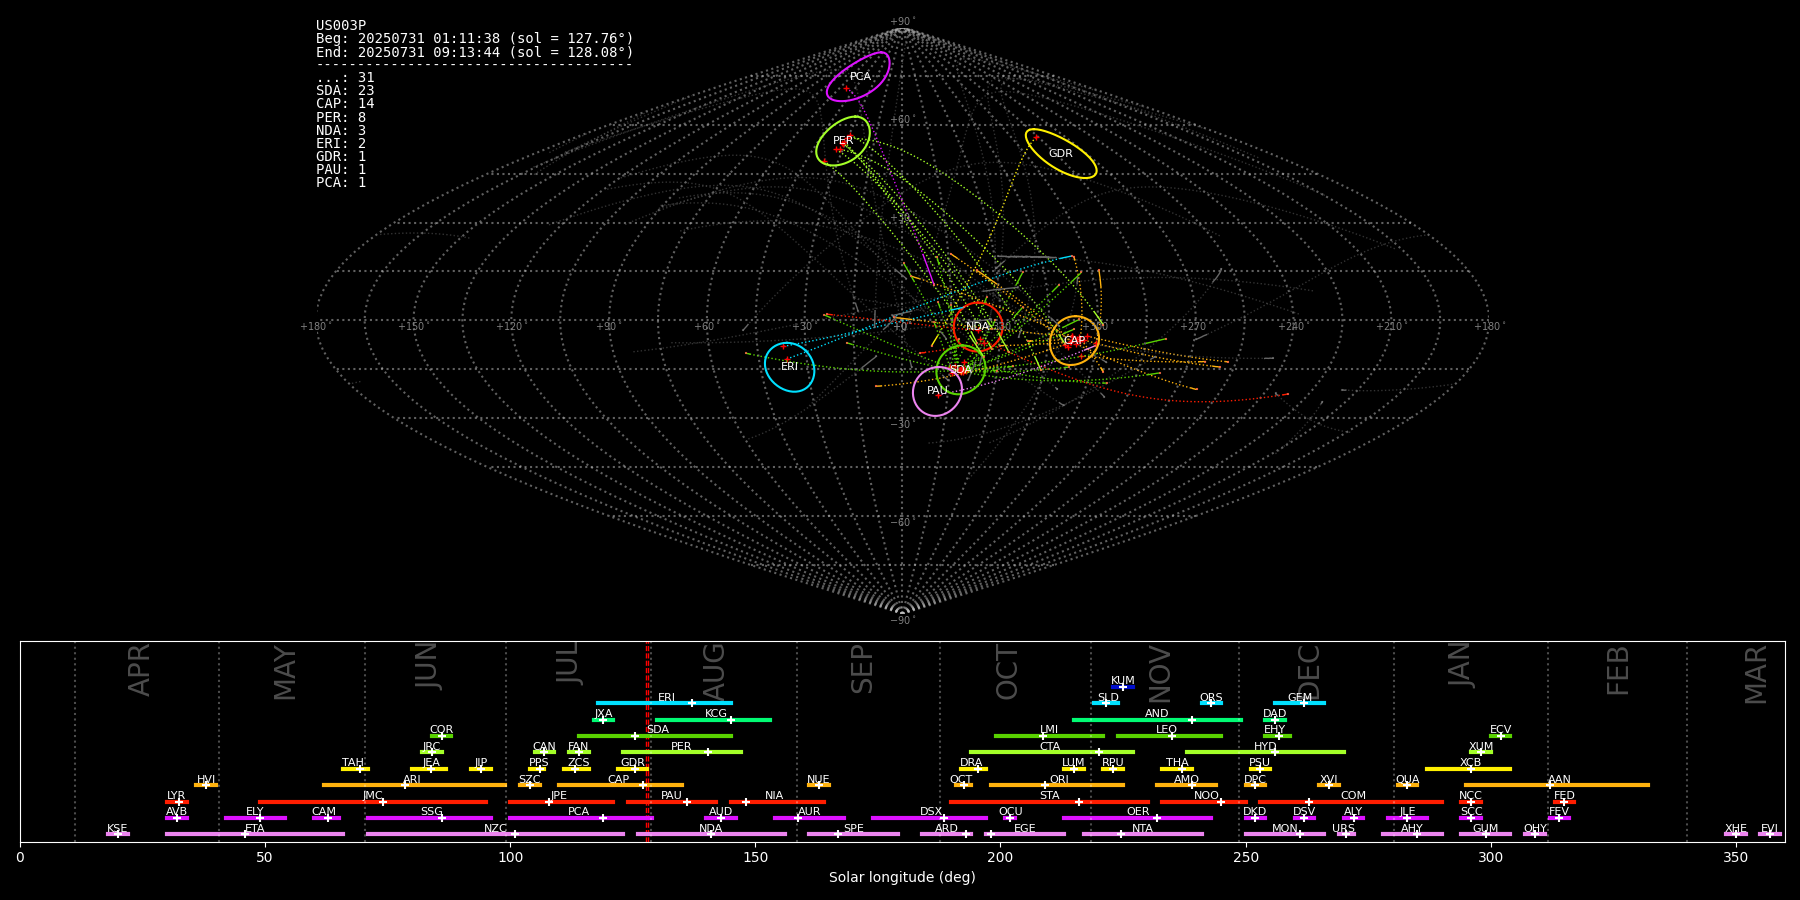1800x900 pixels.
Task: Click the NIA shower bar in timeline
Action: [x=777, y=801]
